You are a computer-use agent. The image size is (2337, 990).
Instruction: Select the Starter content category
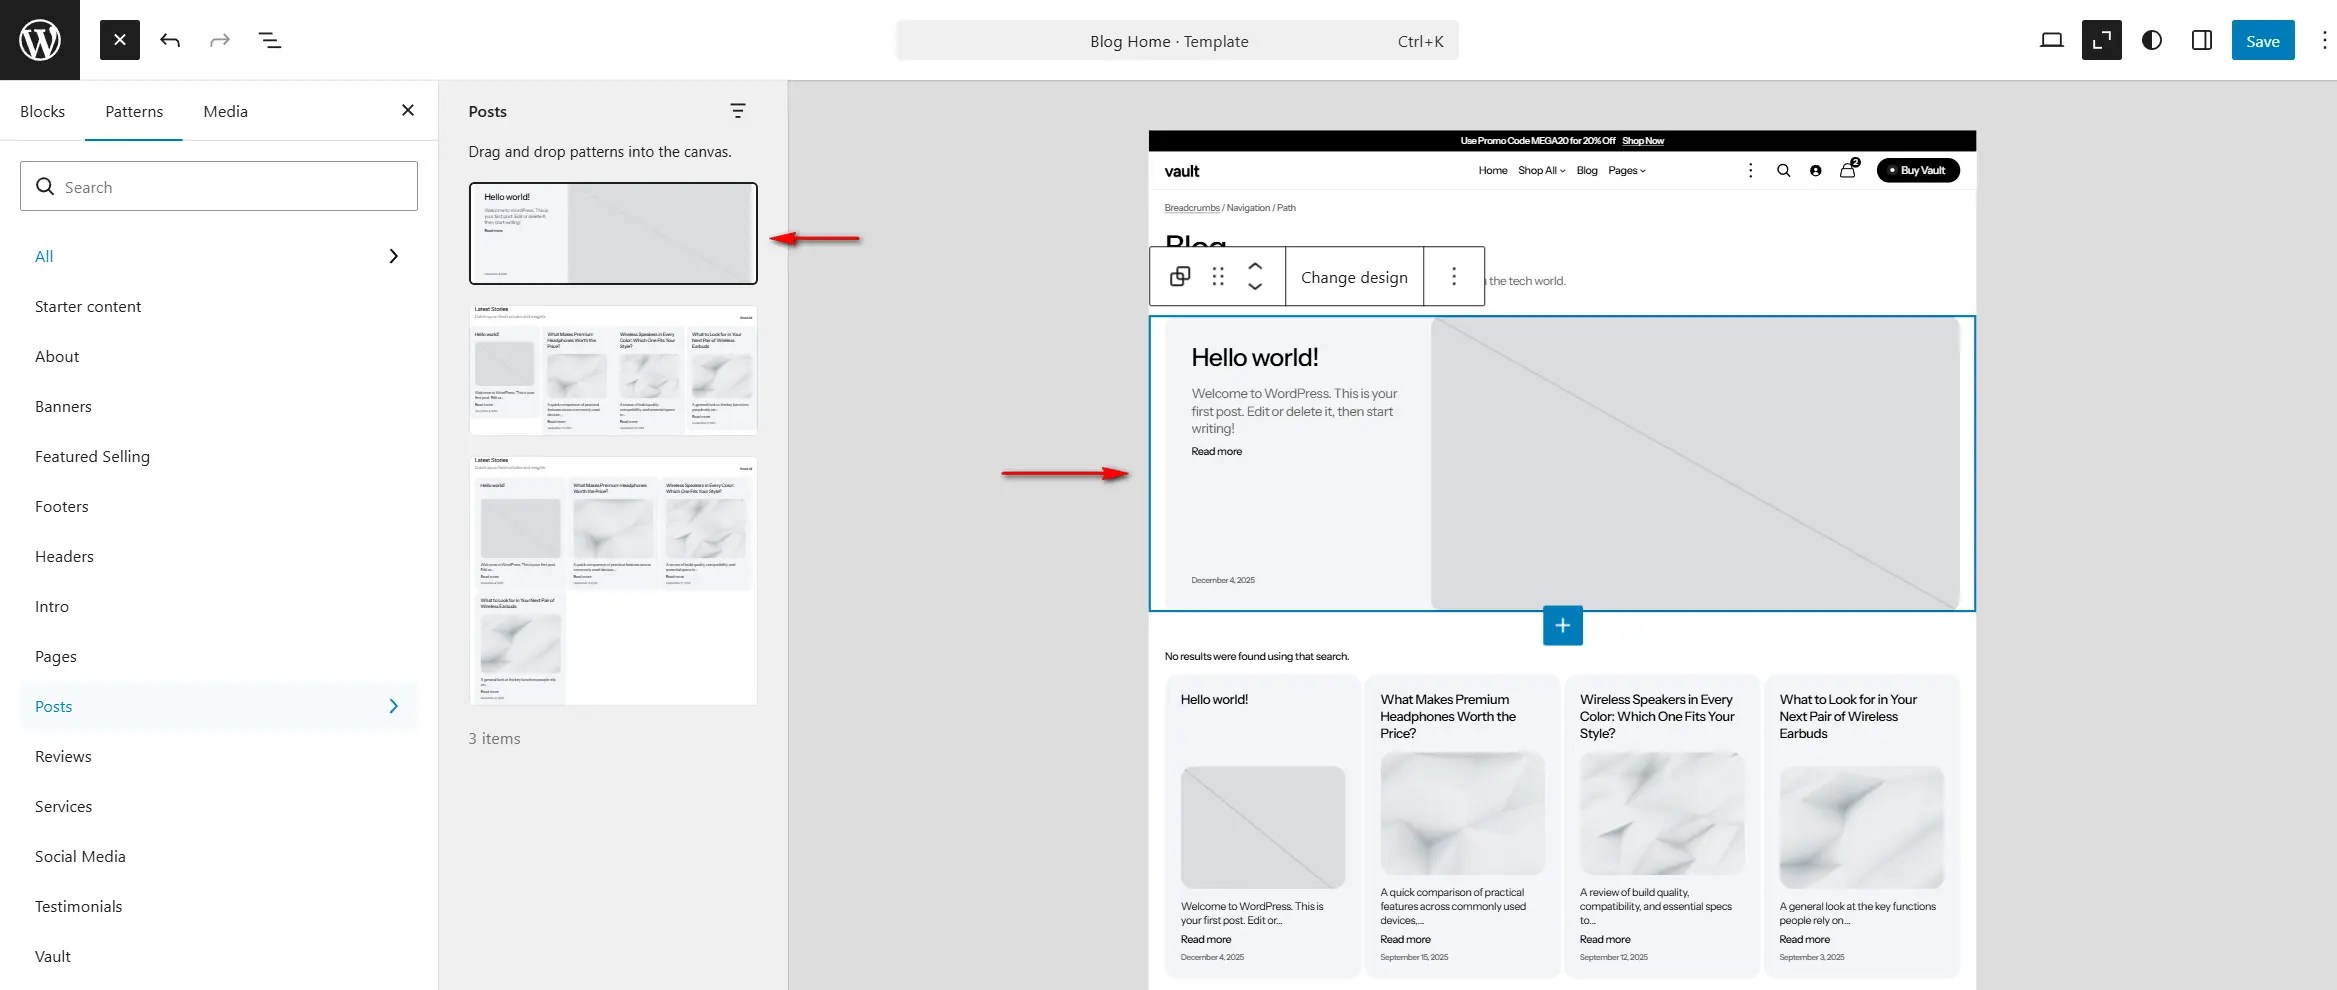click(x=218, y=306)
